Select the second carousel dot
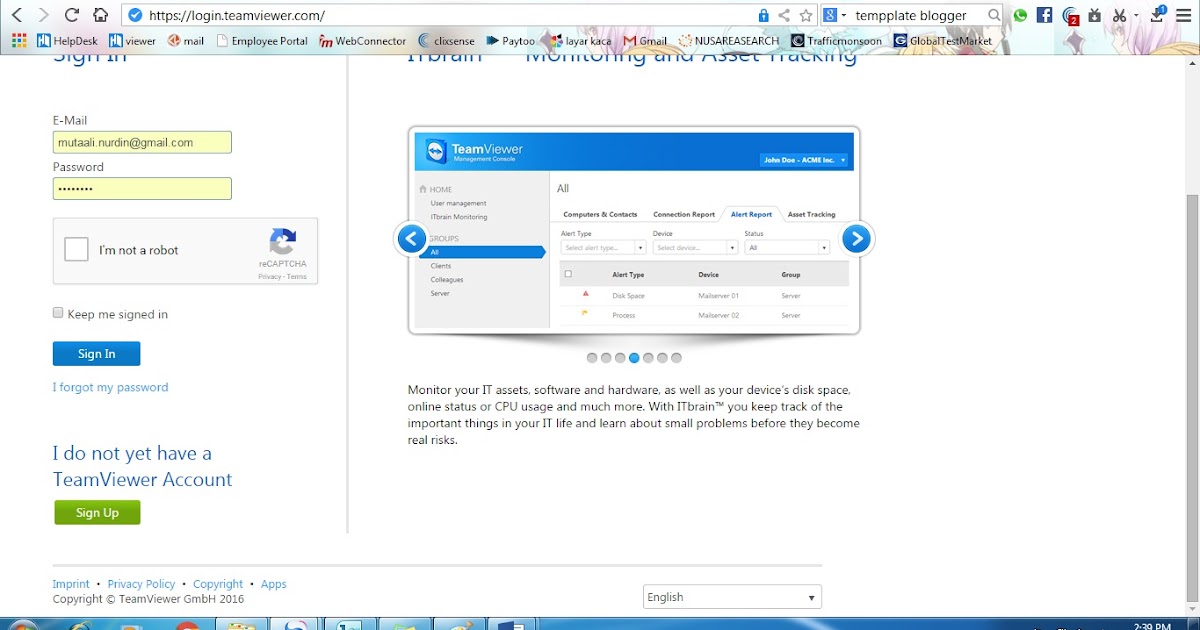The height and width of the screenshot is (630, 1200). 606,357
